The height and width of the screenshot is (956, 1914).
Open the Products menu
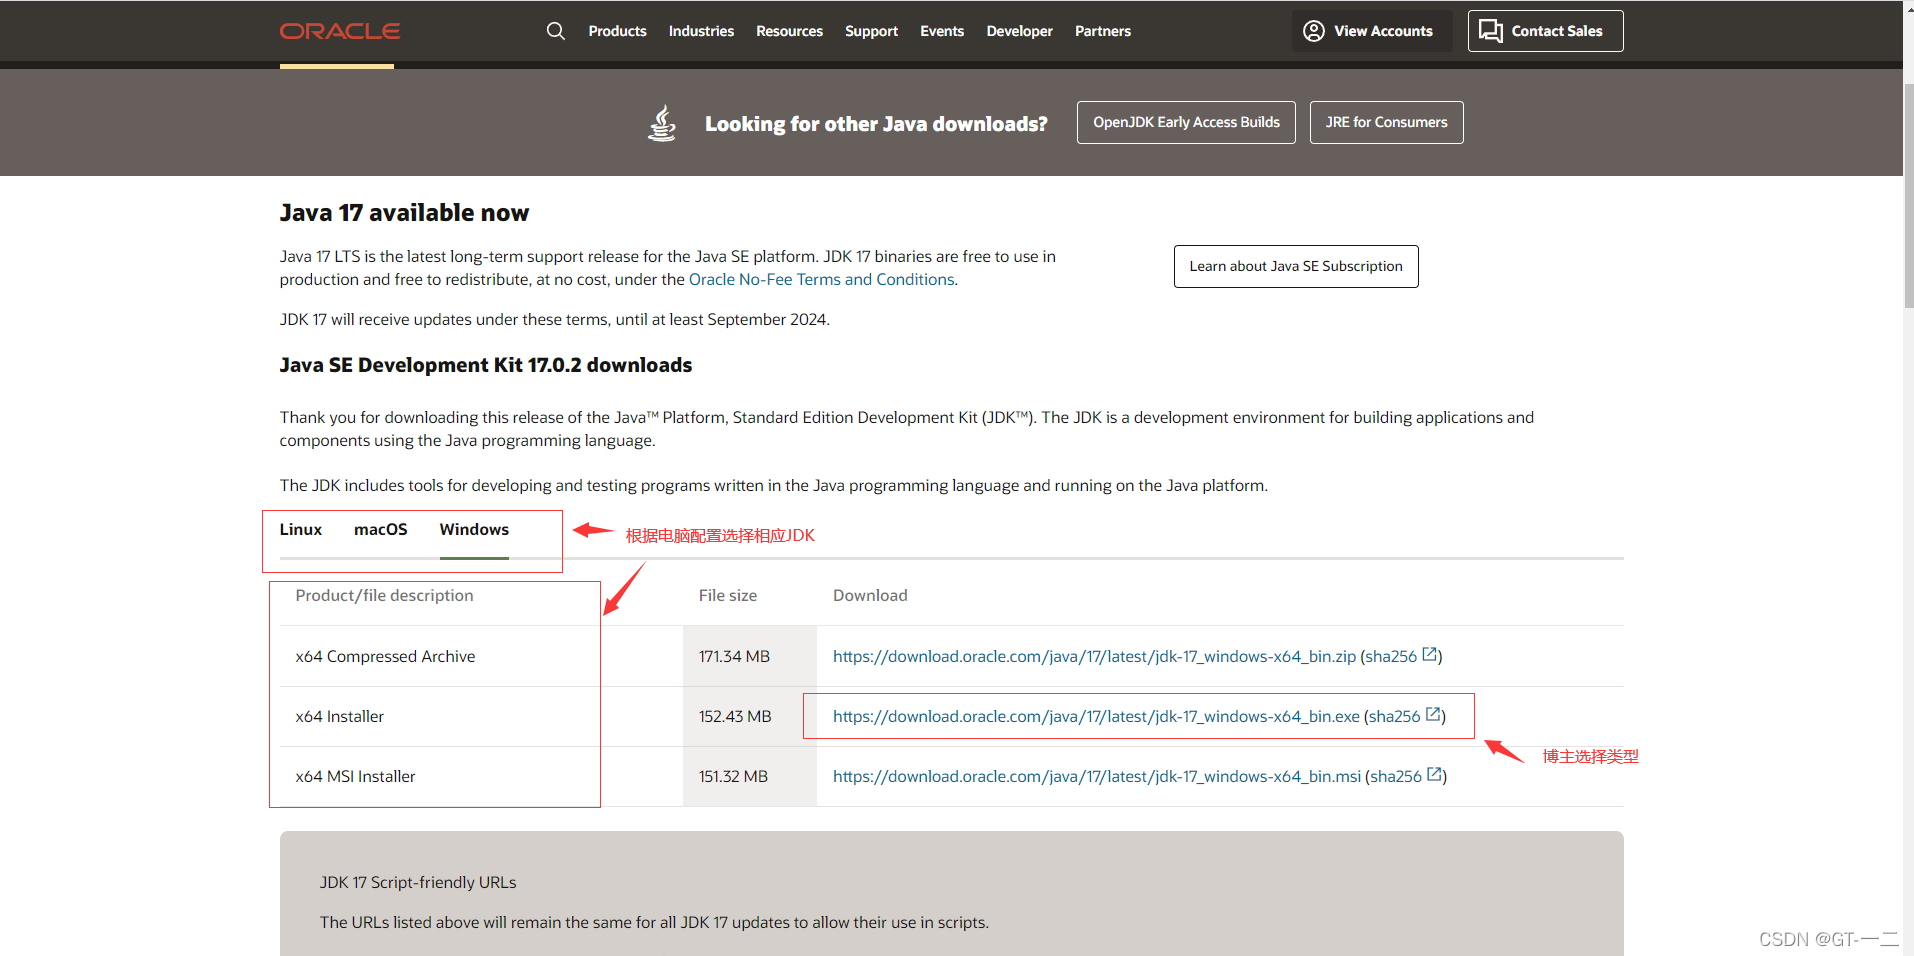click(617, 31)
